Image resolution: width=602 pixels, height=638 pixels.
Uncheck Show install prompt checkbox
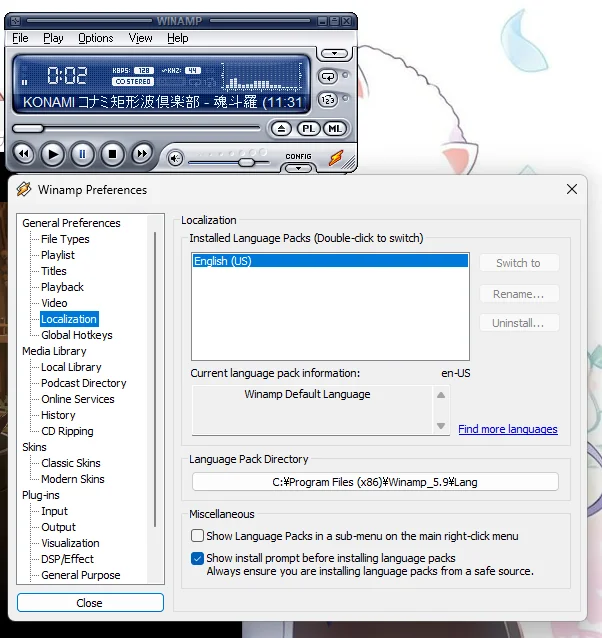pos(197,558)
